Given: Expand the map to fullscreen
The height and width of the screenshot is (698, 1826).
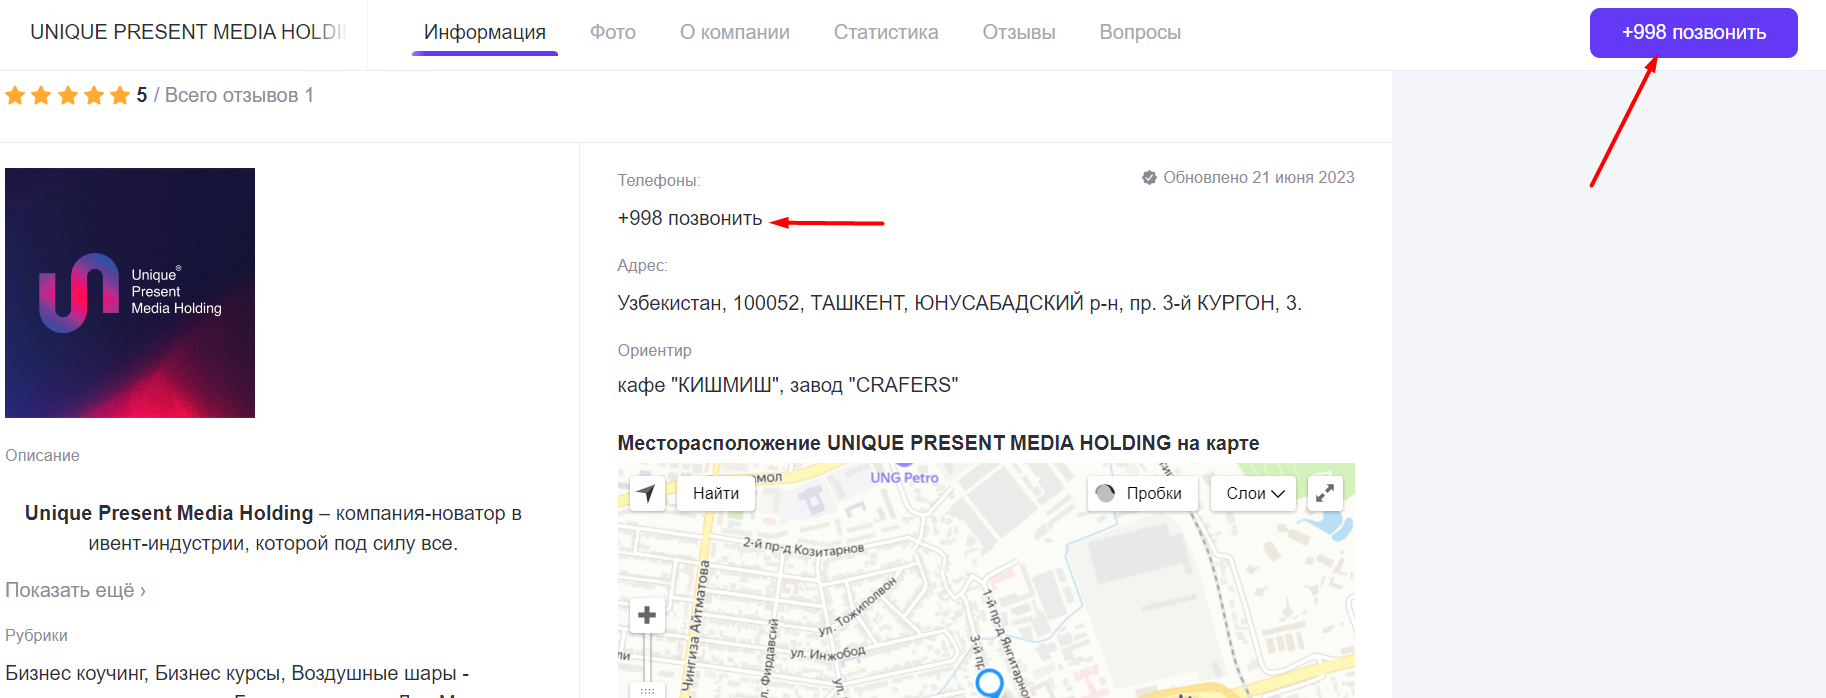Looking at the screenshot, I should tap(1325, 493).
